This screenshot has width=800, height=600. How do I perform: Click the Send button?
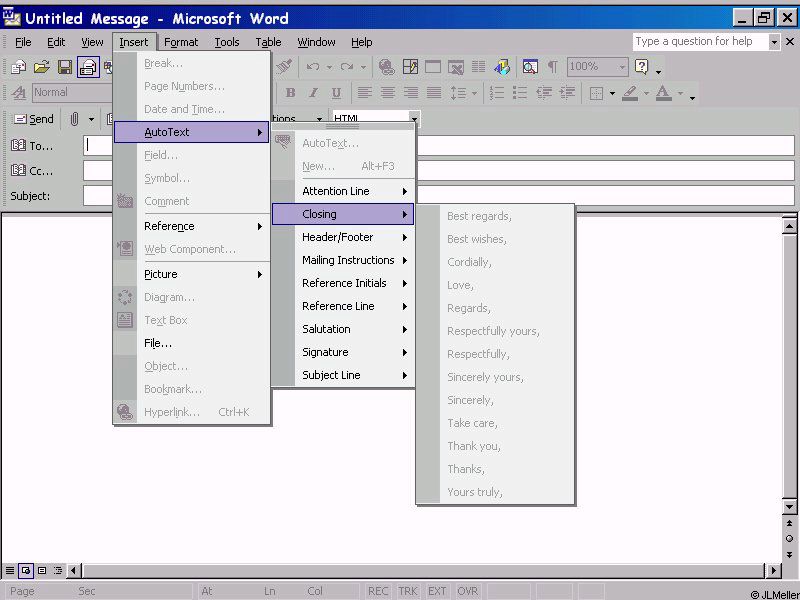(x=32, y=119)
